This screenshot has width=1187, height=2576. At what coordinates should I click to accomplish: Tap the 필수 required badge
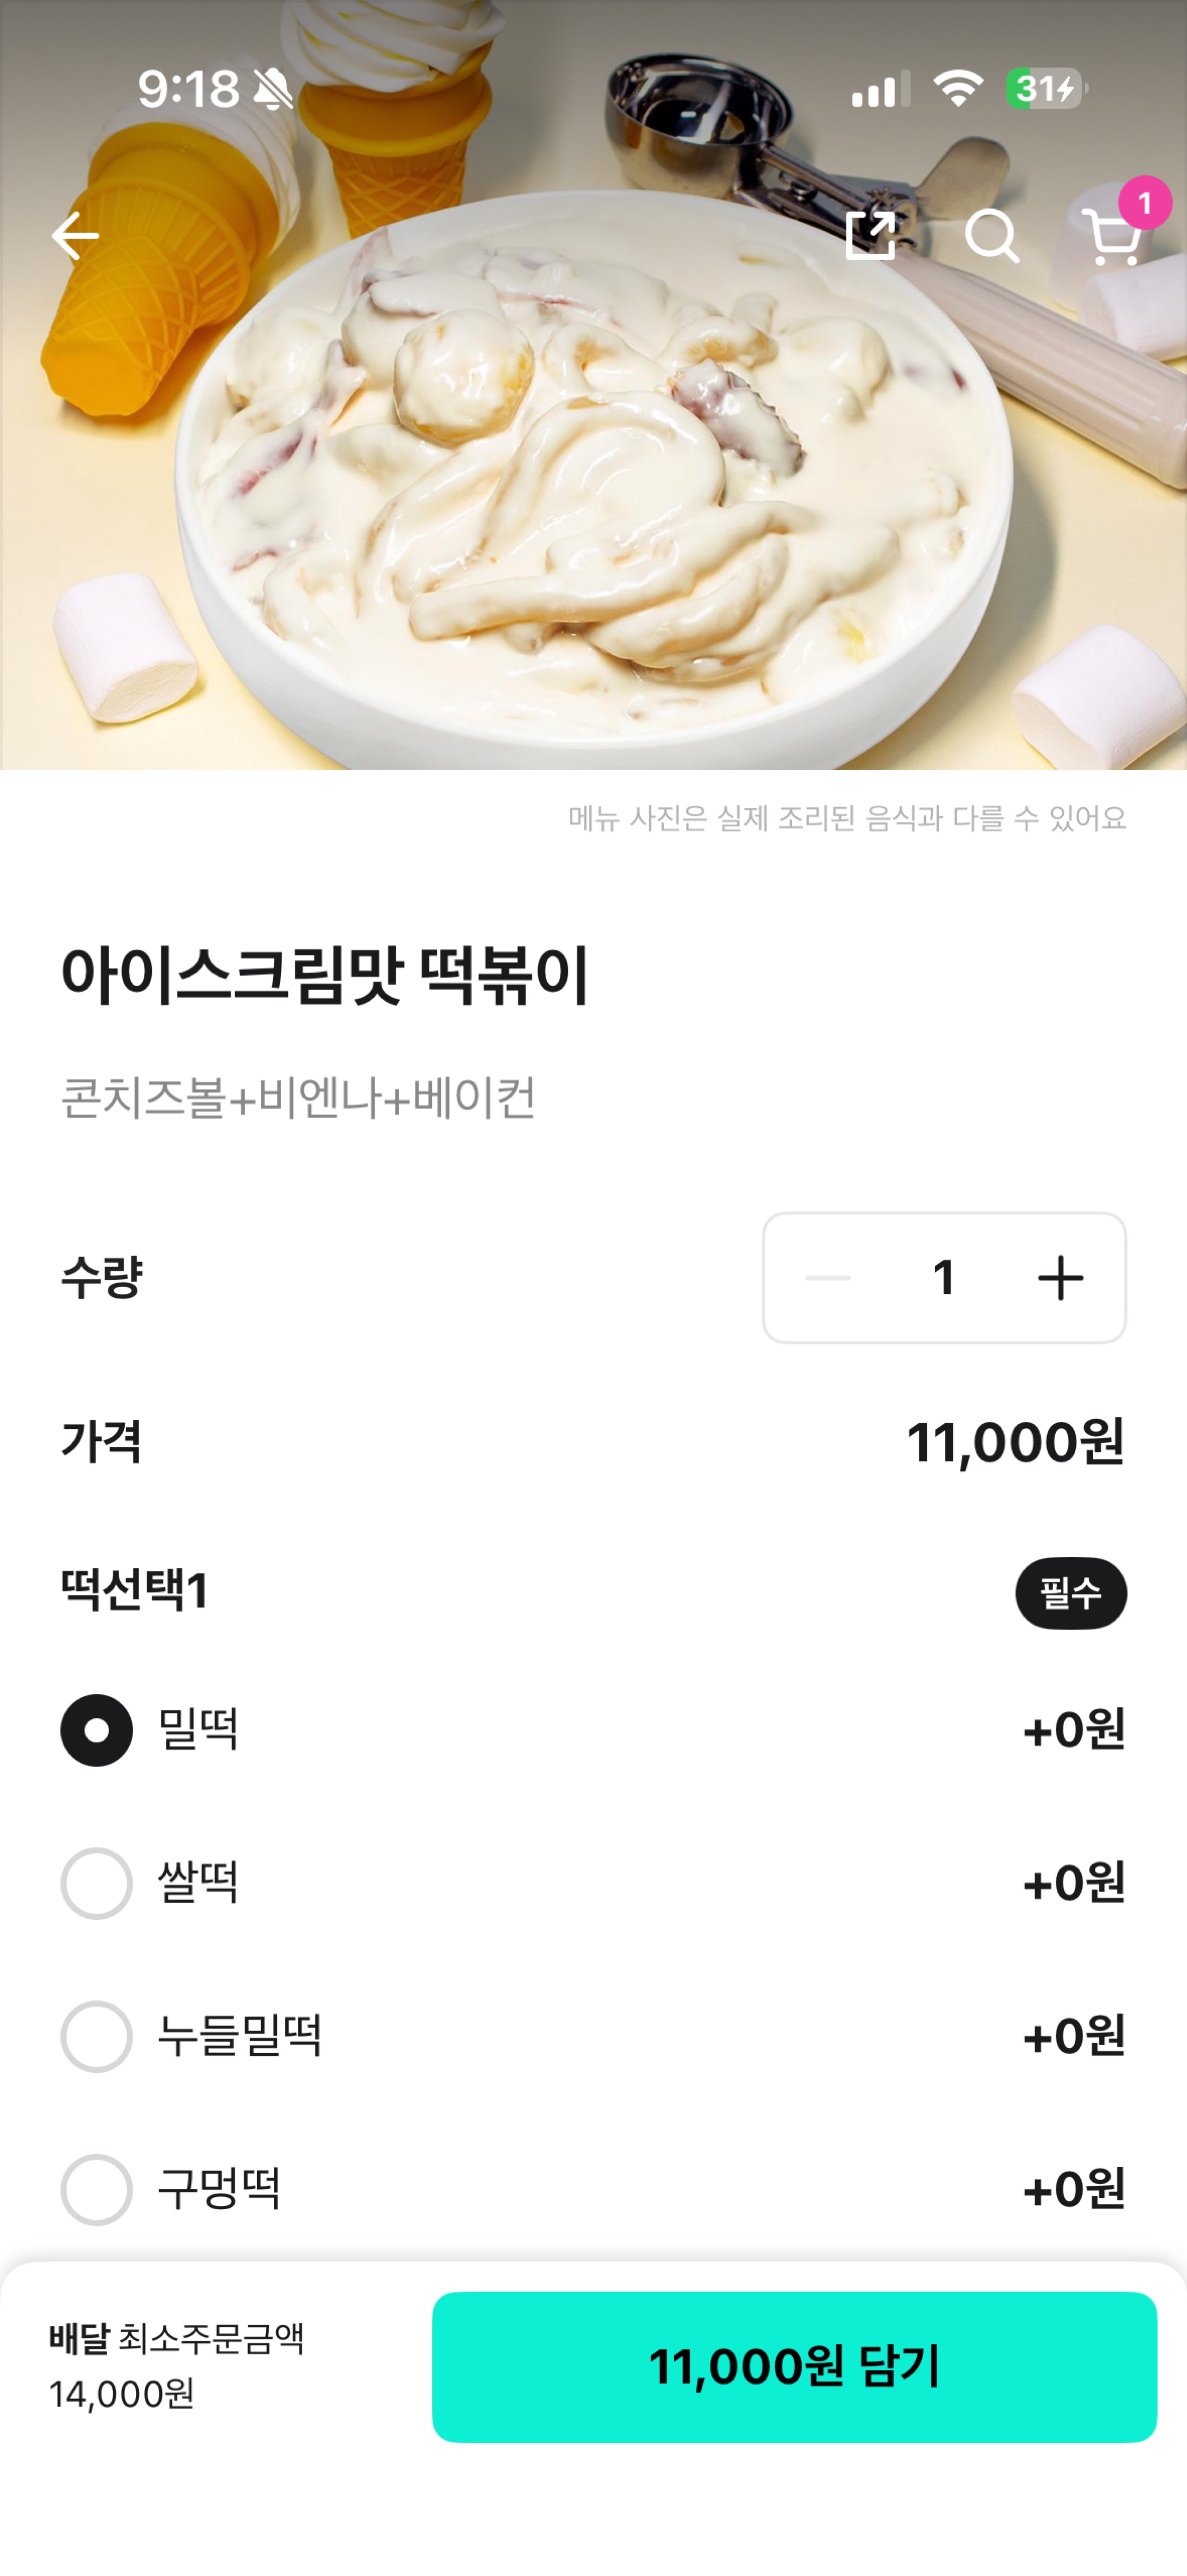point(1071,1593)
